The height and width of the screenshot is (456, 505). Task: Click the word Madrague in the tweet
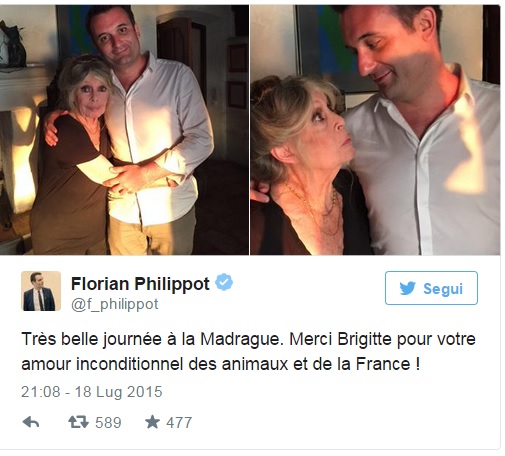[241, 339]
